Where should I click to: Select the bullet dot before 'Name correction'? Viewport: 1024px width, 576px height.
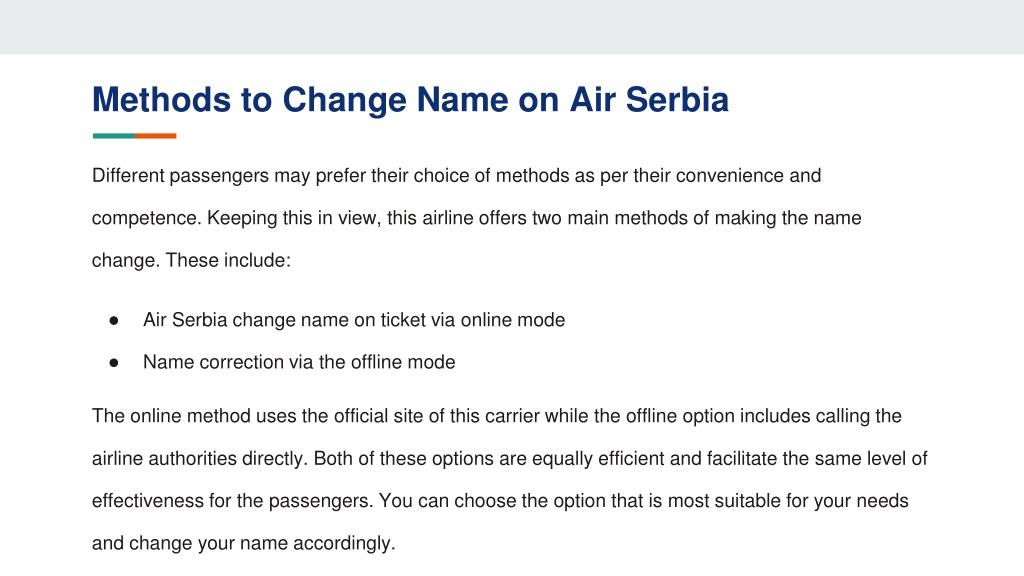pos(114,362)
